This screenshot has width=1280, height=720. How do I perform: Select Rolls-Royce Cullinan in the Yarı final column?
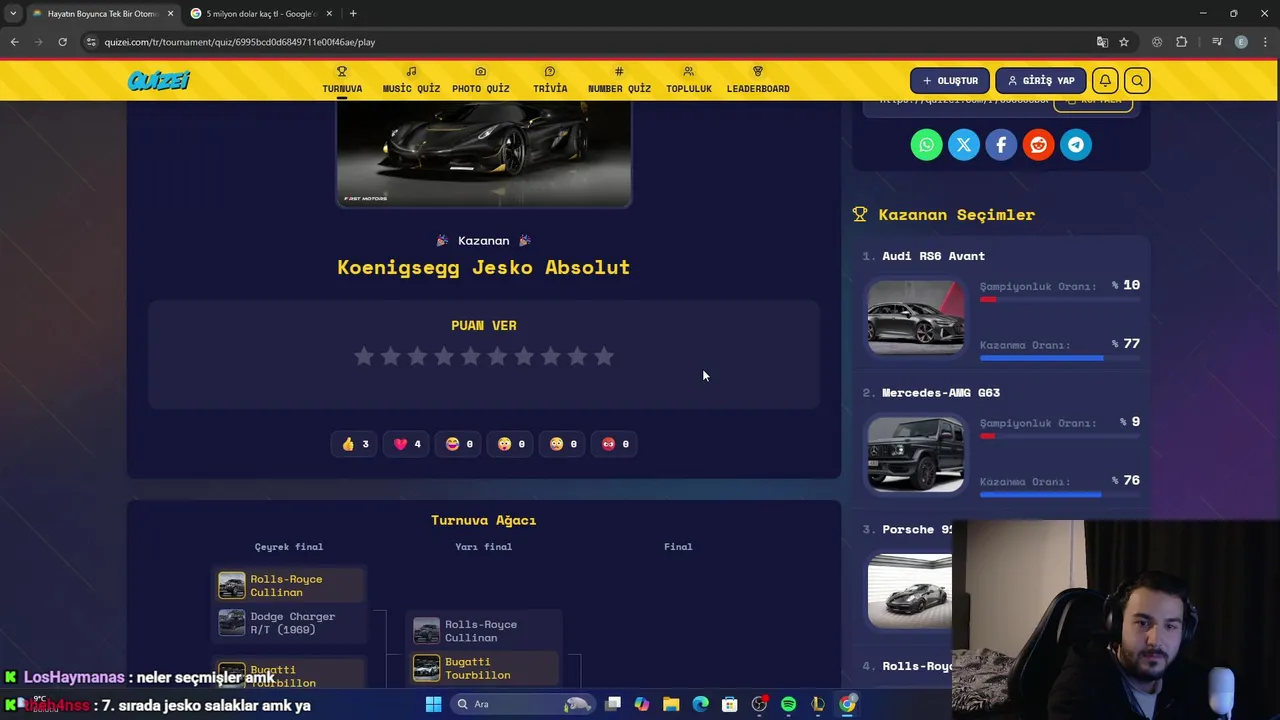484,631
